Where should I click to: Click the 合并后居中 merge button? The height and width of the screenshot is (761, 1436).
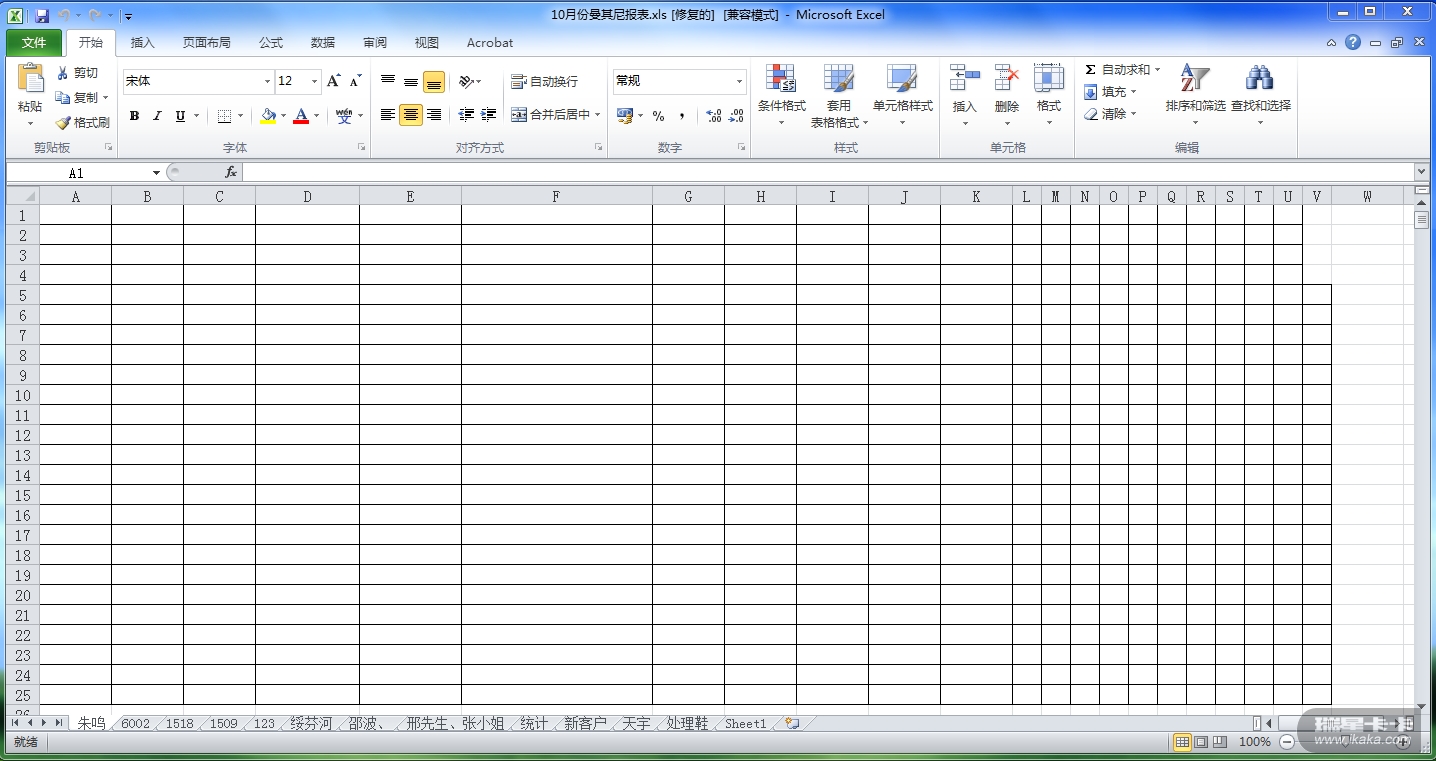(553, 115)
